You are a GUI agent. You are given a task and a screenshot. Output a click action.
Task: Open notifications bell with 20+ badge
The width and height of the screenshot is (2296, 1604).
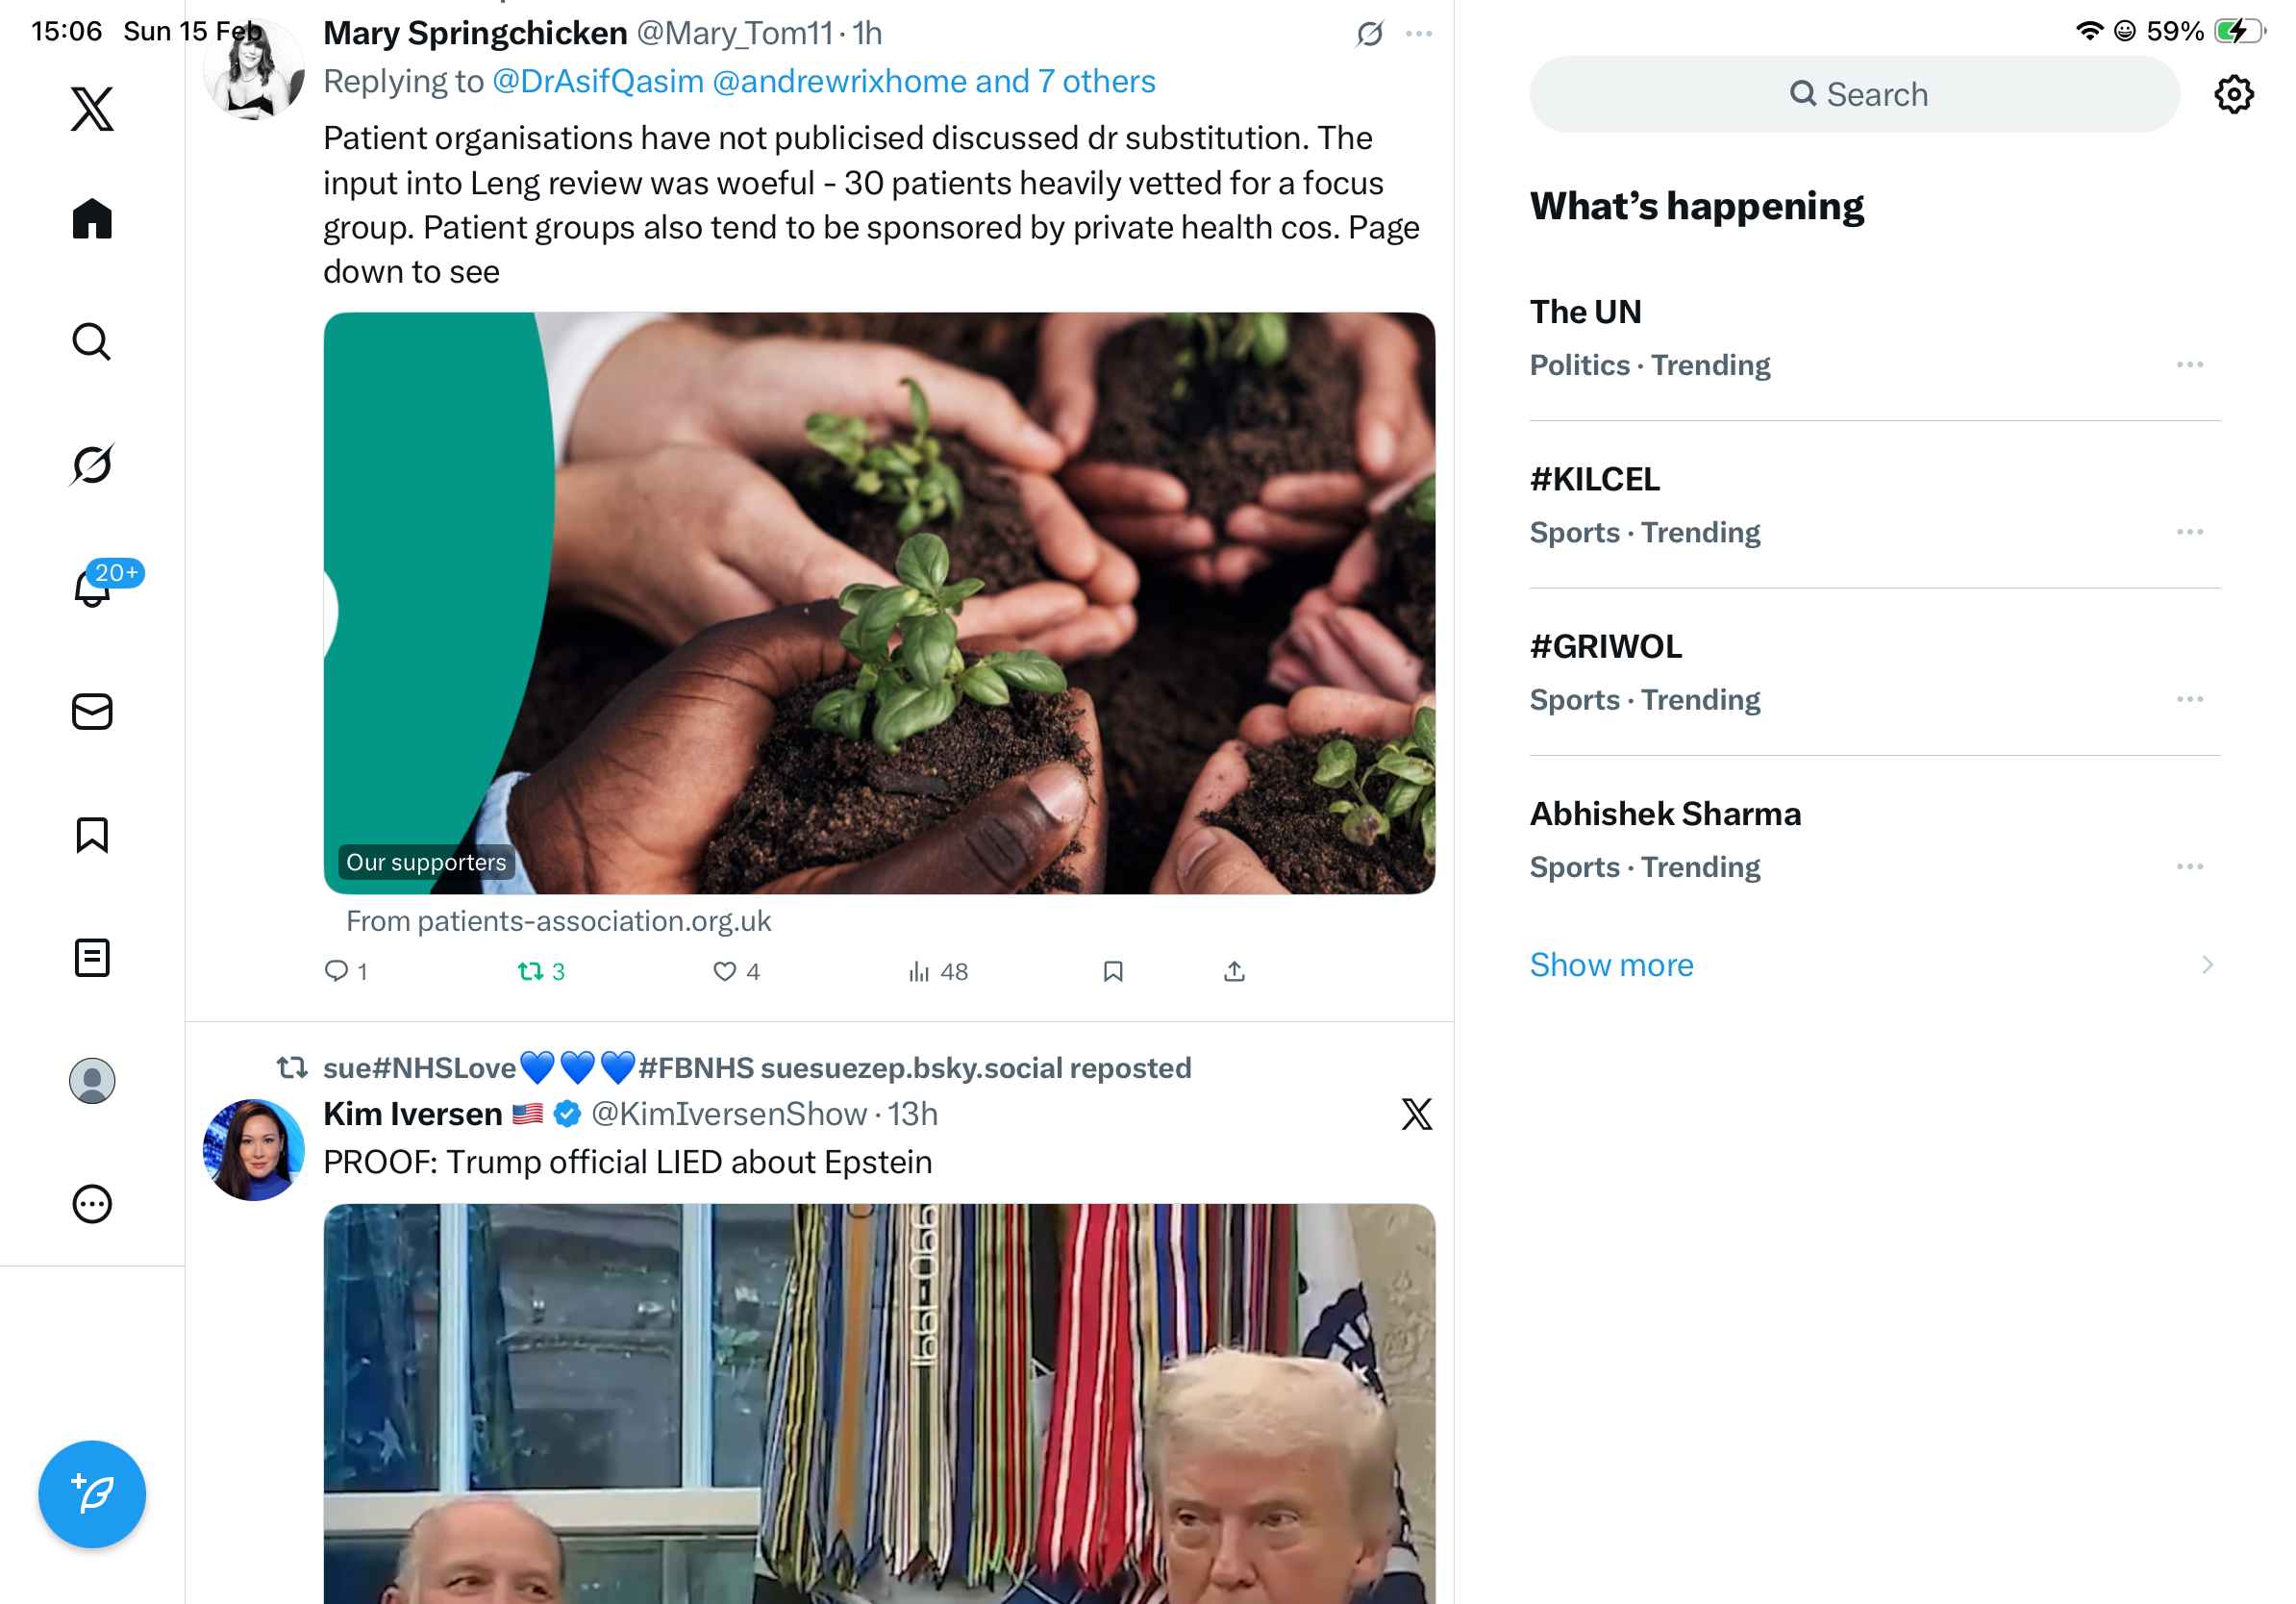tap(92, 586)
